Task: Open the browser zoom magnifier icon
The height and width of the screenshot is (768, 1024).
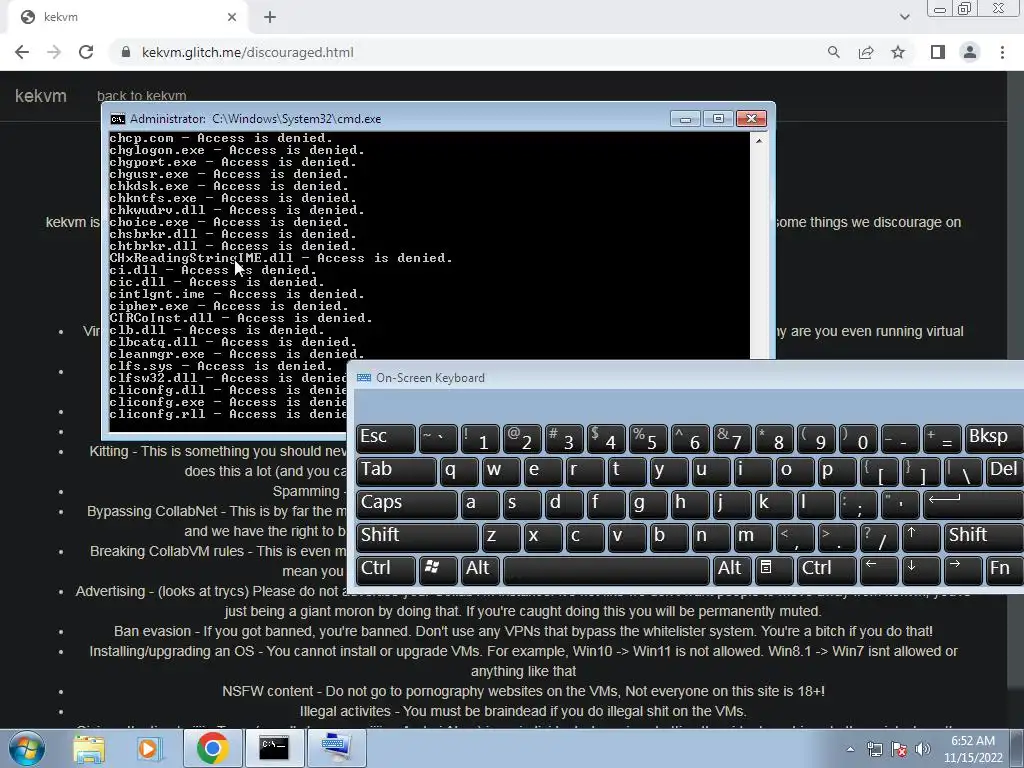Action: pos(833,52)
